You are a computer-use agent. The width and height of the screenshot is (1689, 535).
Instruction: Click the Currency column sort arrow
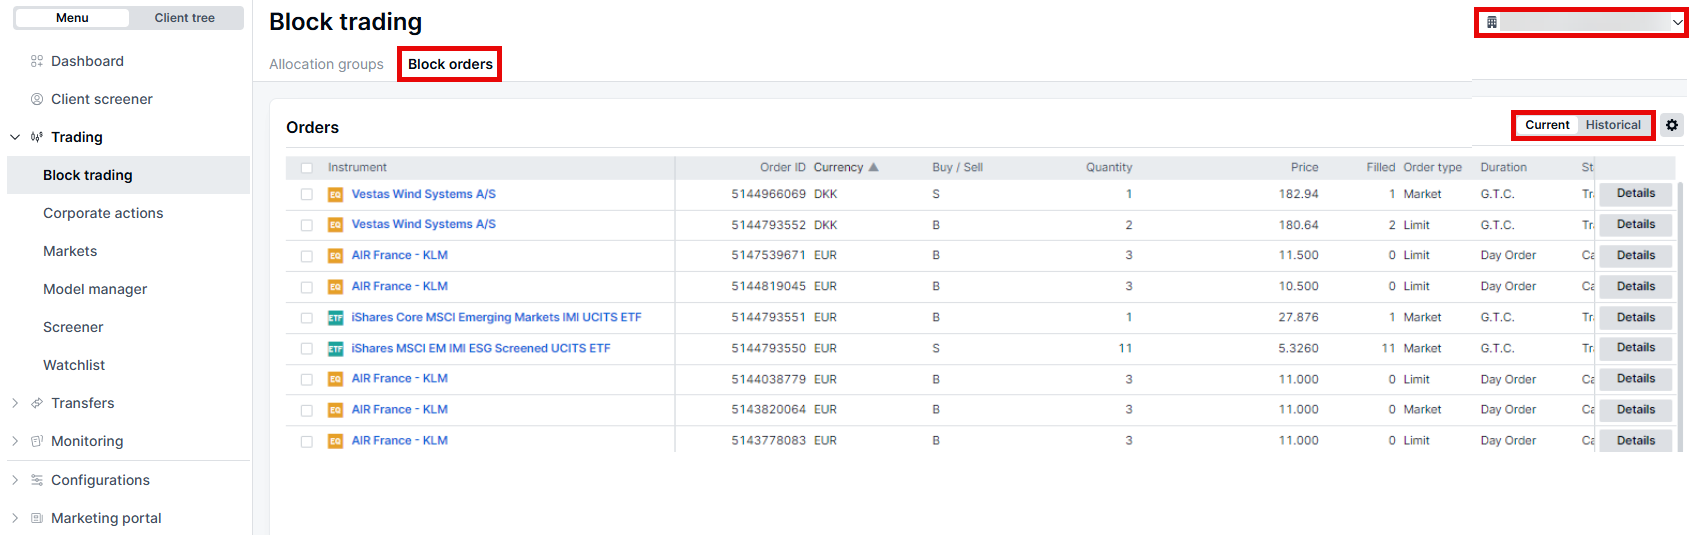point(873,167)
